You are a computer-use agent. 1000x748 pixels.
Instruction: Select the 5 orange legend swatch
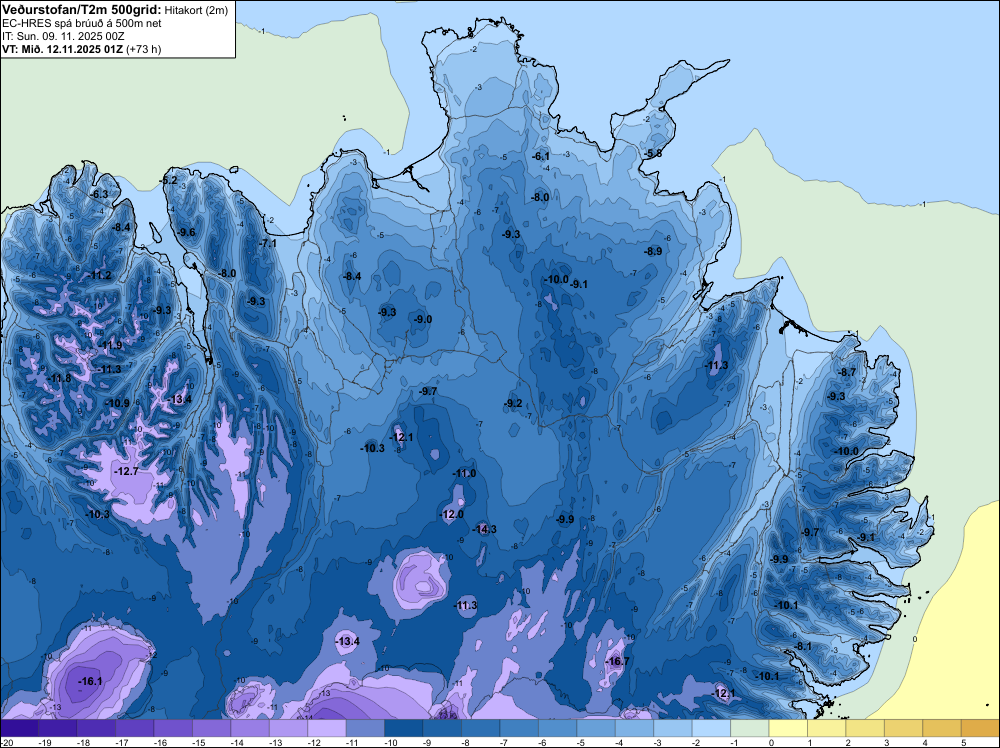[981, 728]
